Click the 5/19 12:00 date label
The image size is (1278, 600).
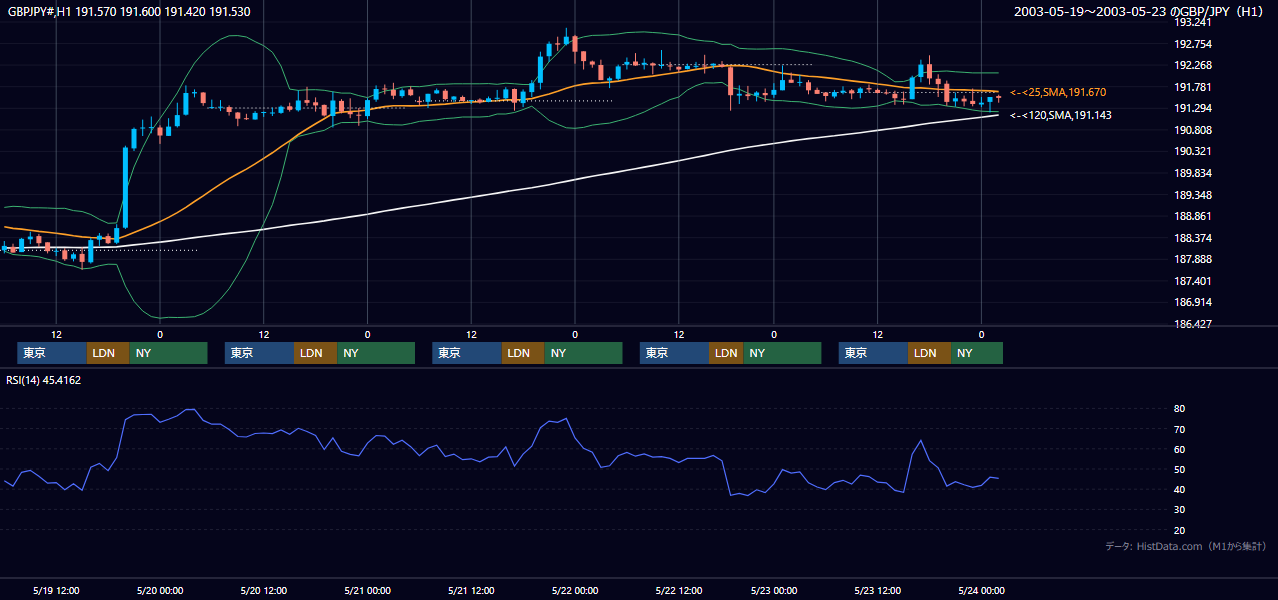tap(56, 590)
